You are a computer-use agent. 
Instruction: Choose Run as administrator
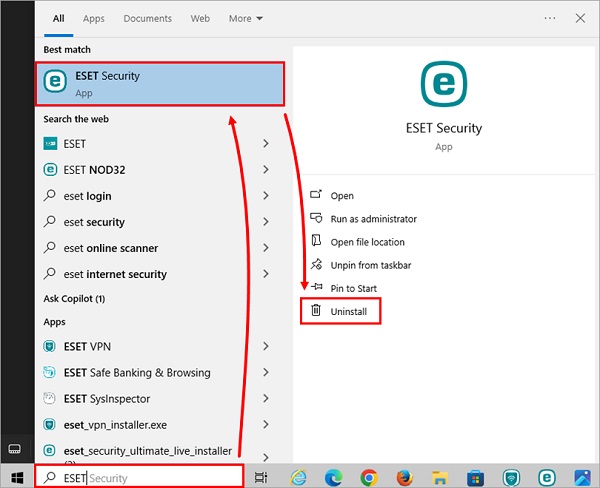point(373,219)
